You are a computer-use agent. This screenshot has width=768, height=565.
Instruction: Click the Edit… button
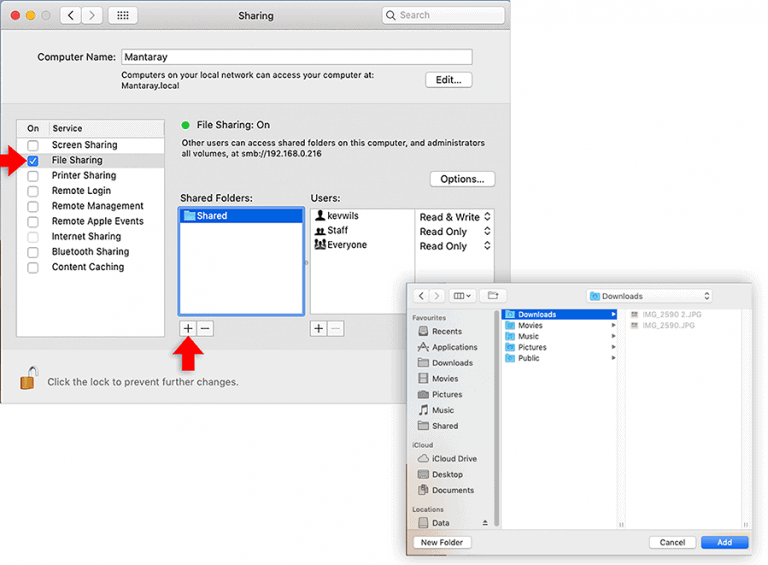point(449,80)
